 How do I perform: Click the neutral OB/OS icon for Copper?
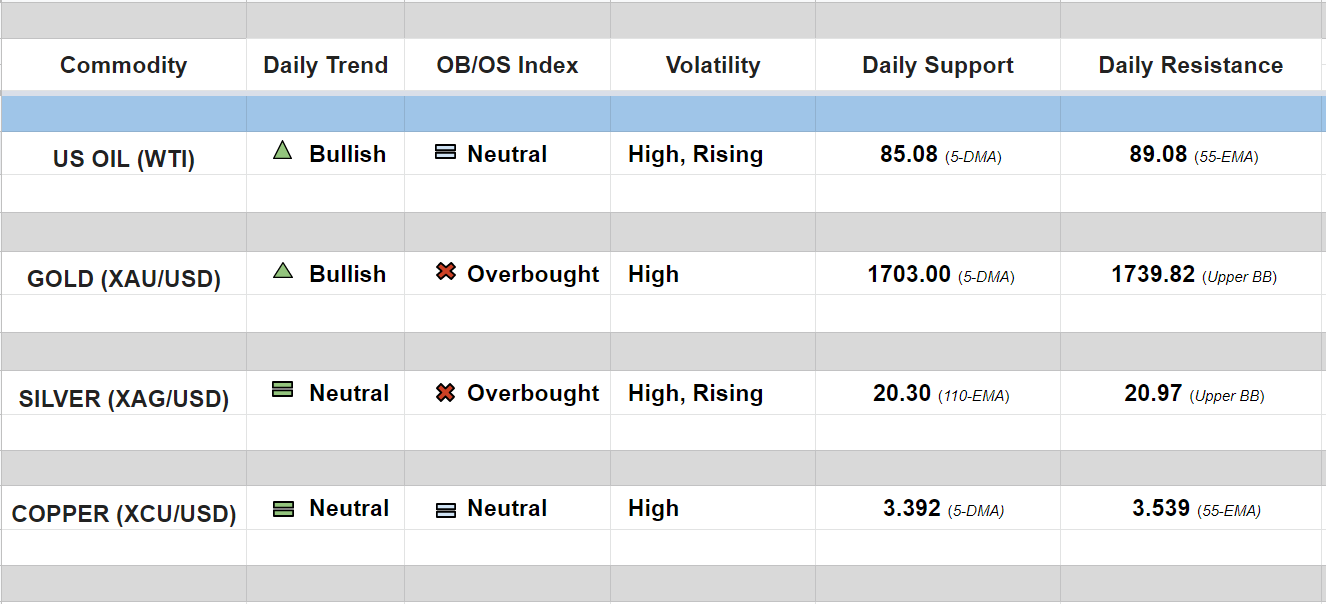click(446, 510)
